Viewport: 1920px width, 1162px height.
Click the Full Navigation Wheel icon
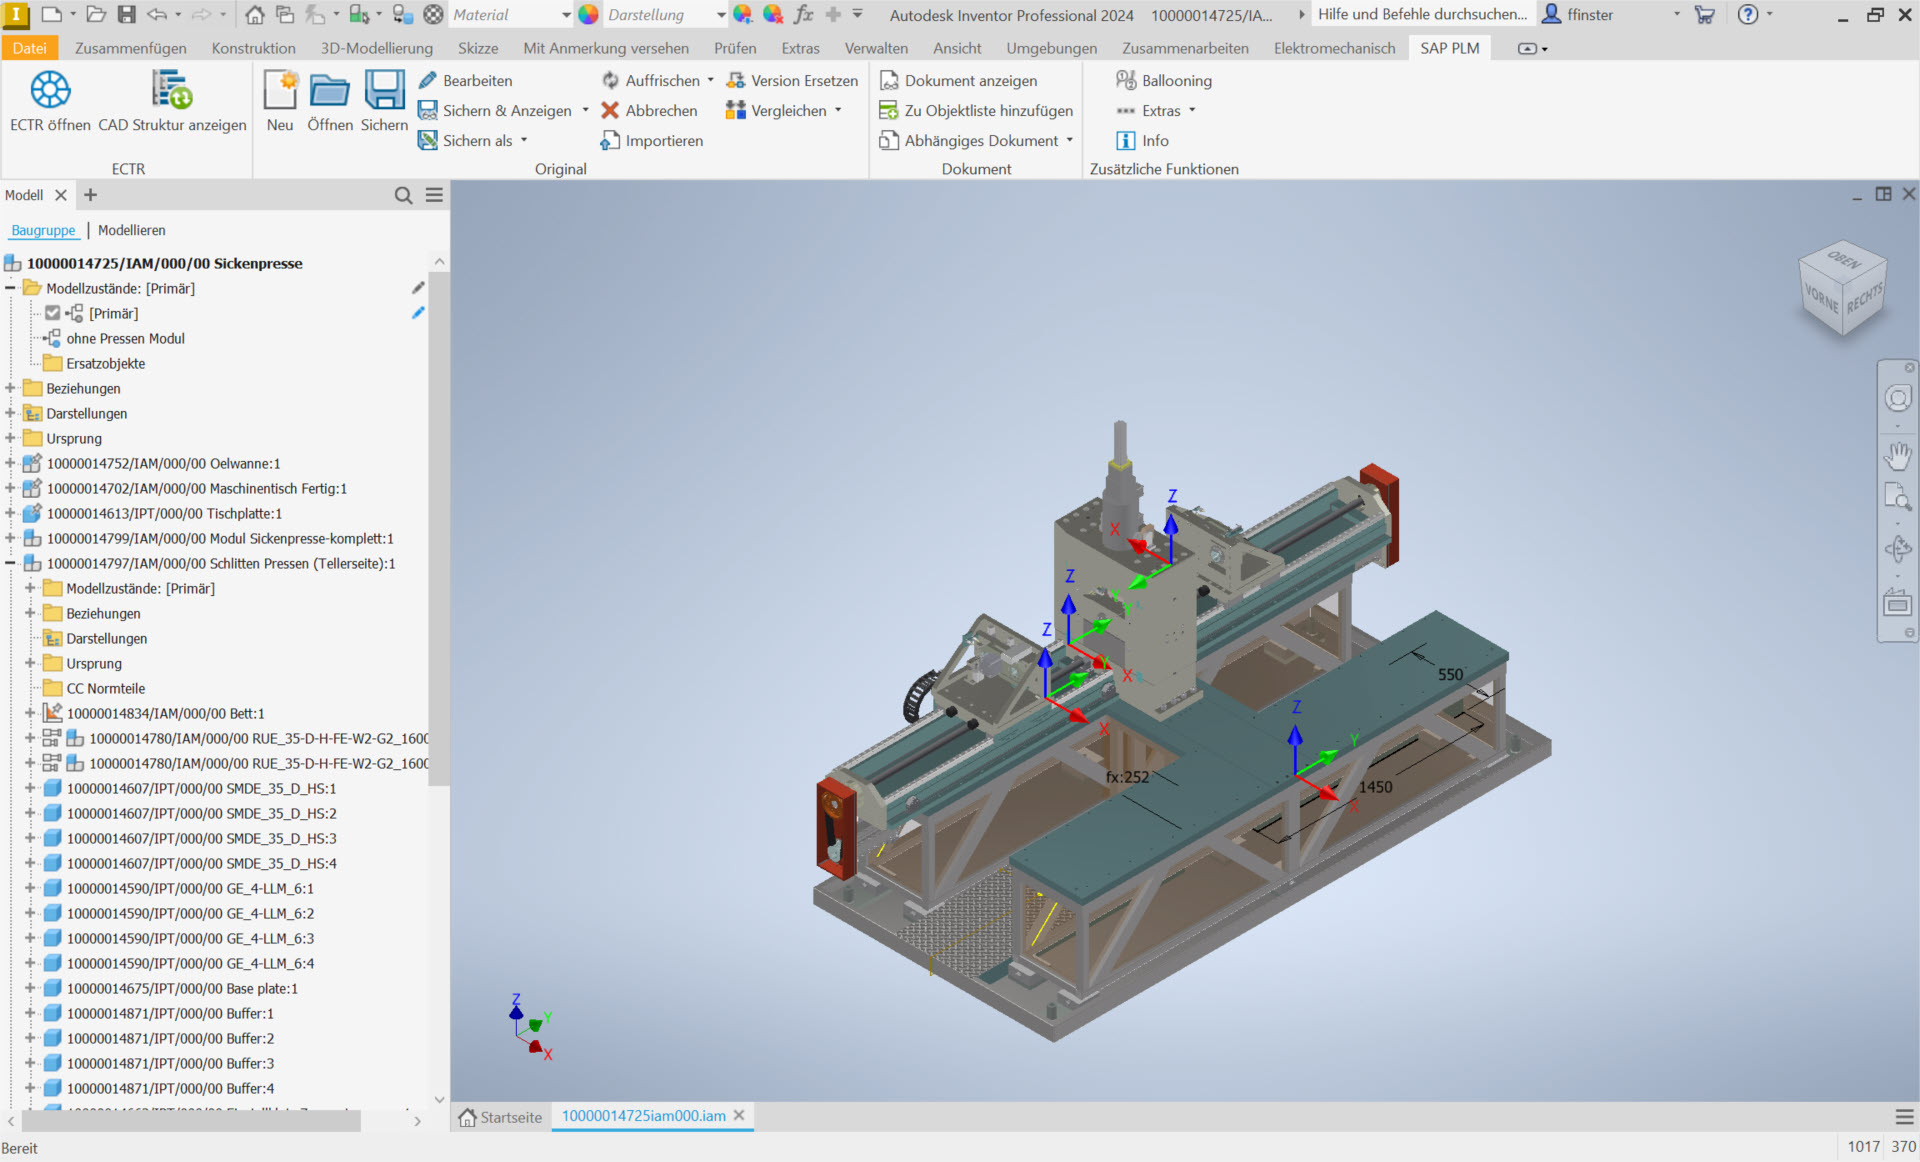[x=1897, y=399]
